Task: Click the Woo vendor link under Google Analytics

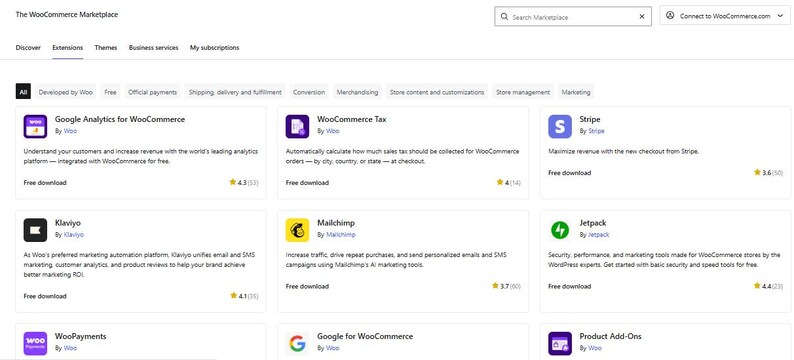Action: (70, 131)
